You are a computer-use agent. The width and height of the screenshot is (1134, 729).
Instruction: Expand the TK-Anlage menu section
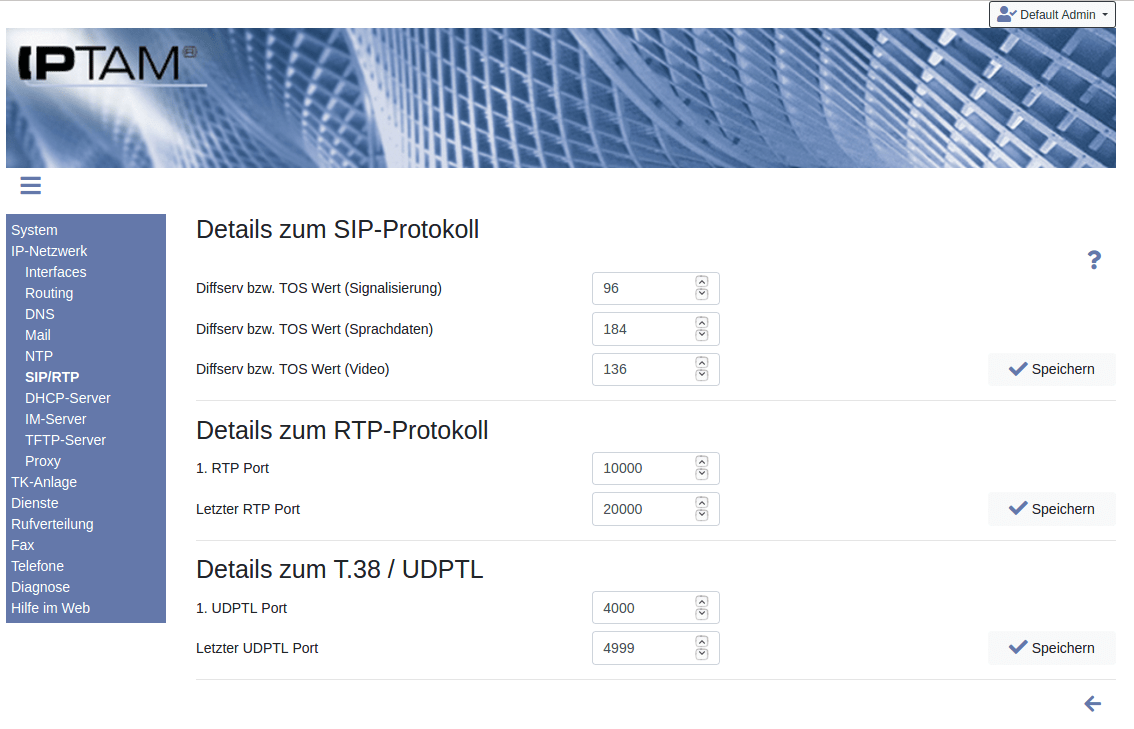pos(44,482)
